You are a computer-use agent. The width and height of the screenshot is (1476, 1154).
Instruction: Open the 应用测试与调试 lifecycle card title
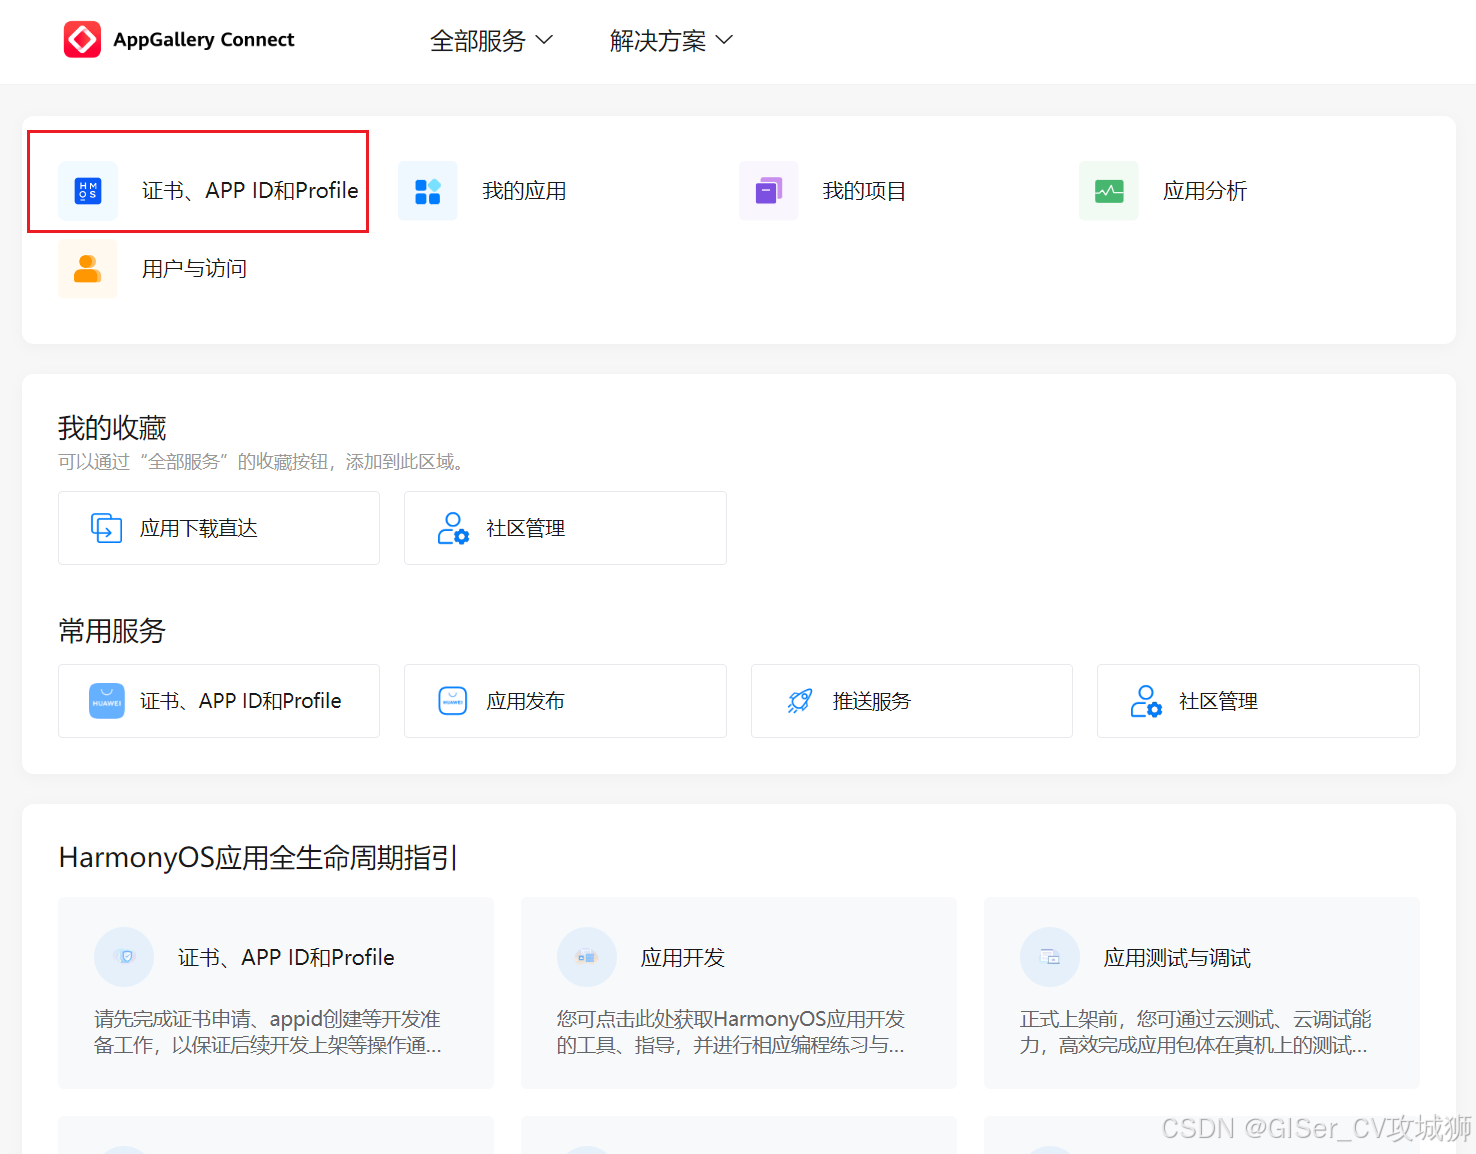coord(1177,958)
